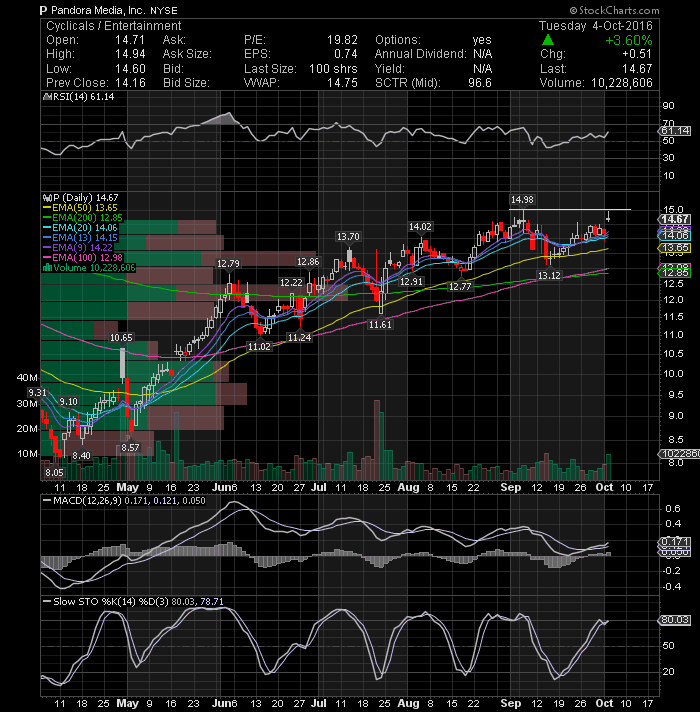Click the 12.91 low price label
700x712 pixels.
(x=411, y=282)
